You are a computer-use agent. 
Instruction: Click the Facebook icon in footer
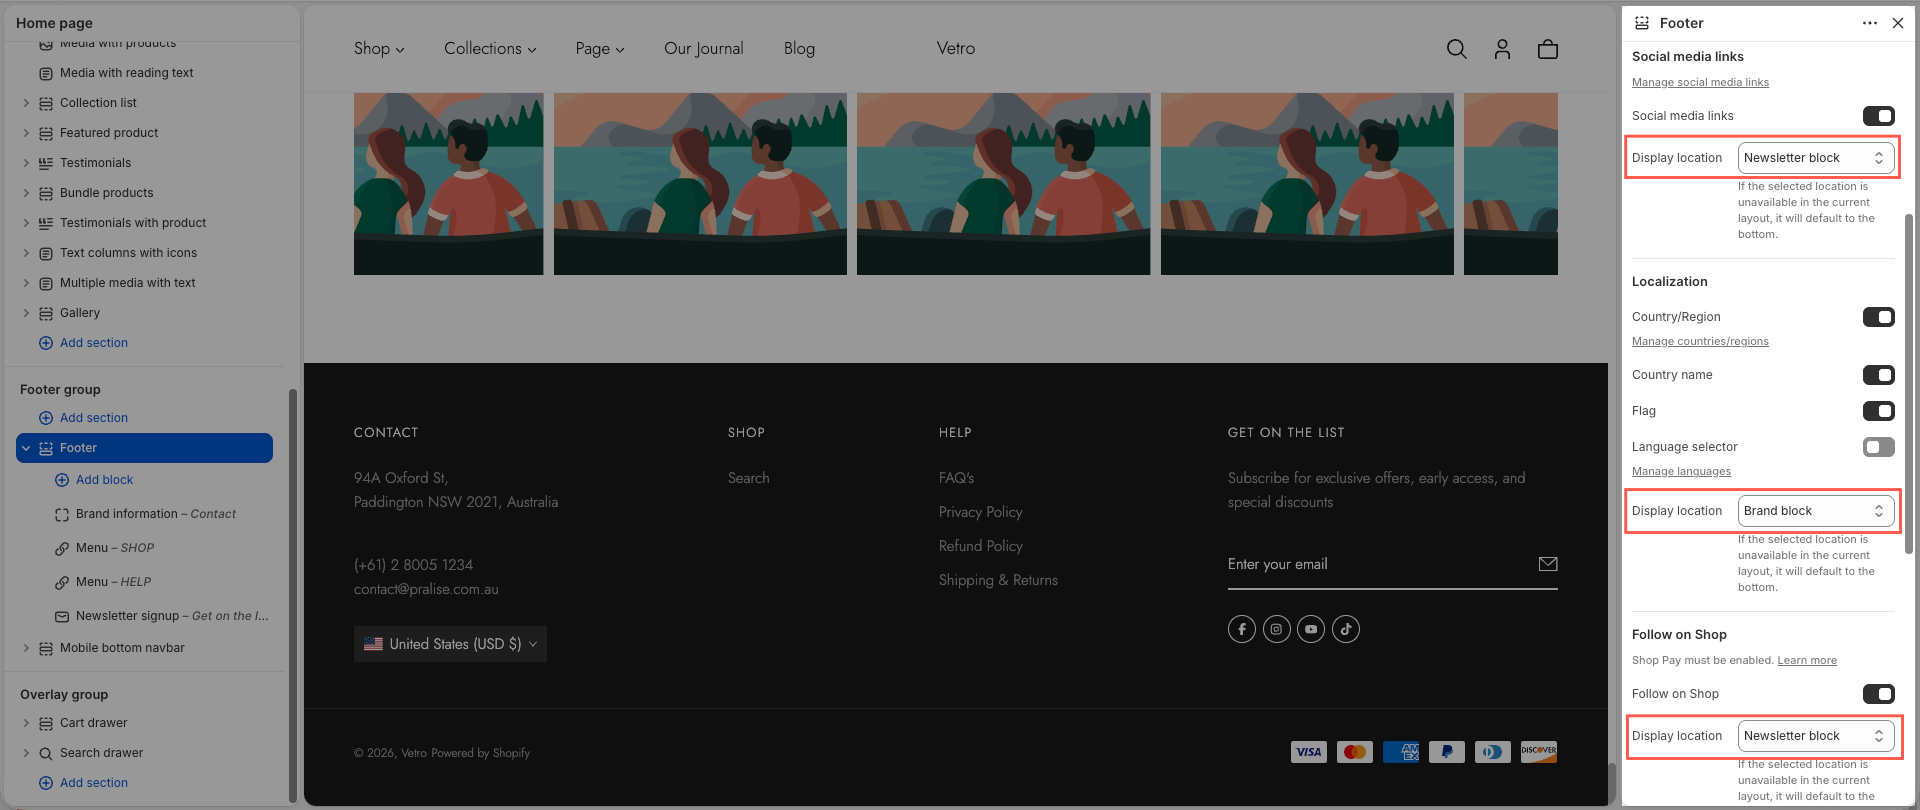[1242, 629]
